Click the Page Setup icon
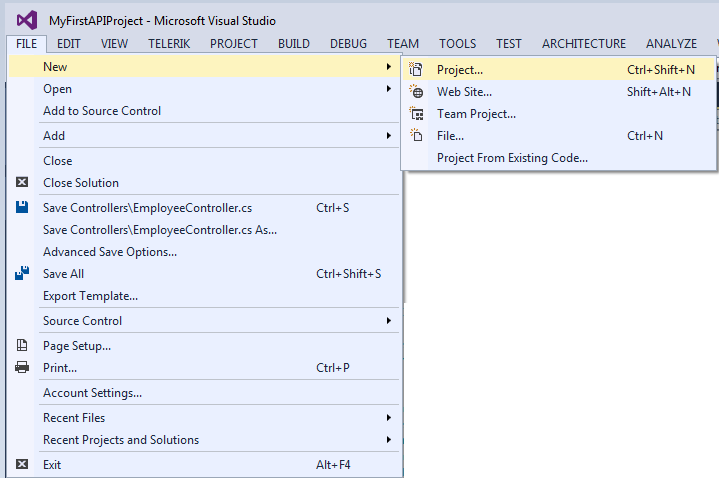Screen dimensions: 719x478 [x=22, y=345]
